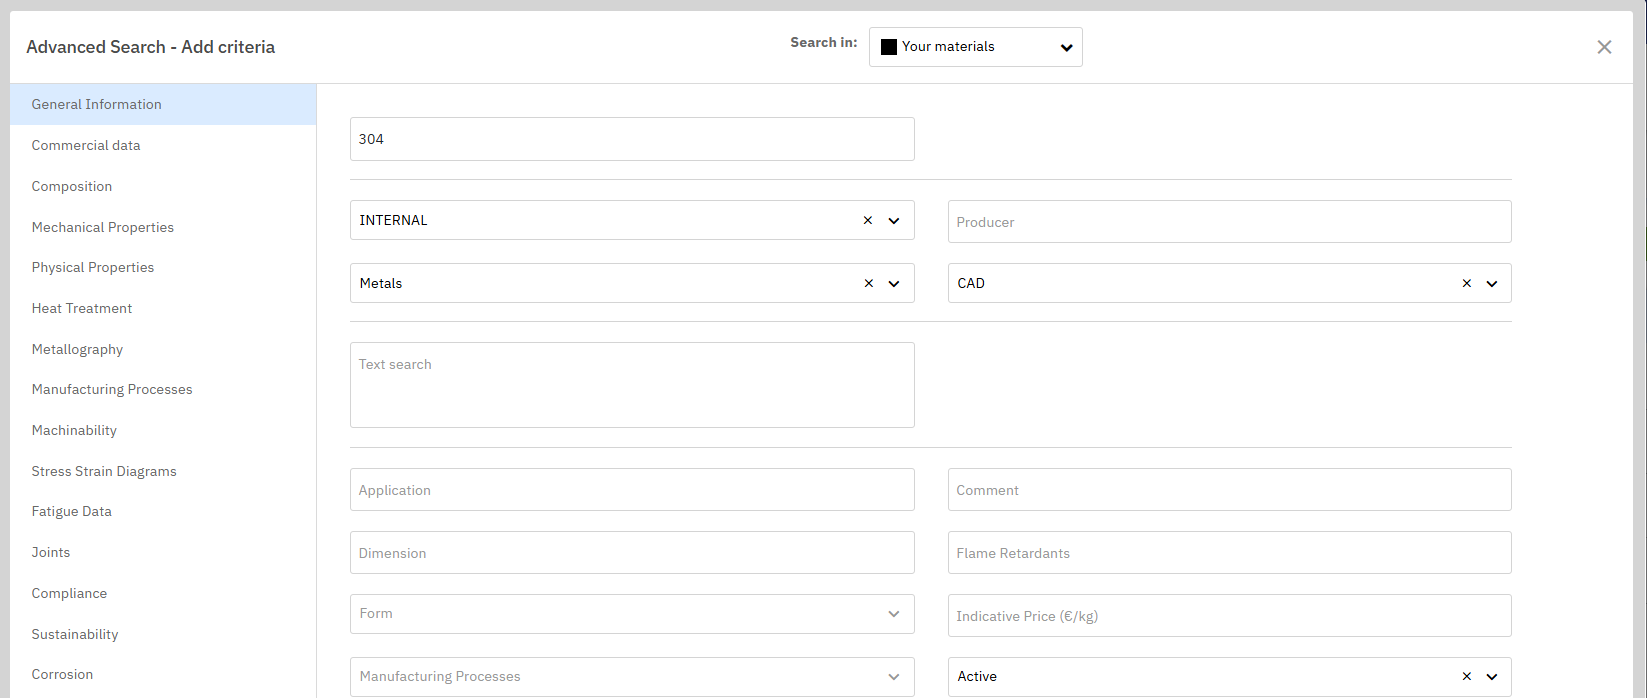Image resolution: width=1647 pixels, height=698 pixels.
Task: Select Stress Strain Diagrams in the sidebar
Action: (x=104, y=471)
